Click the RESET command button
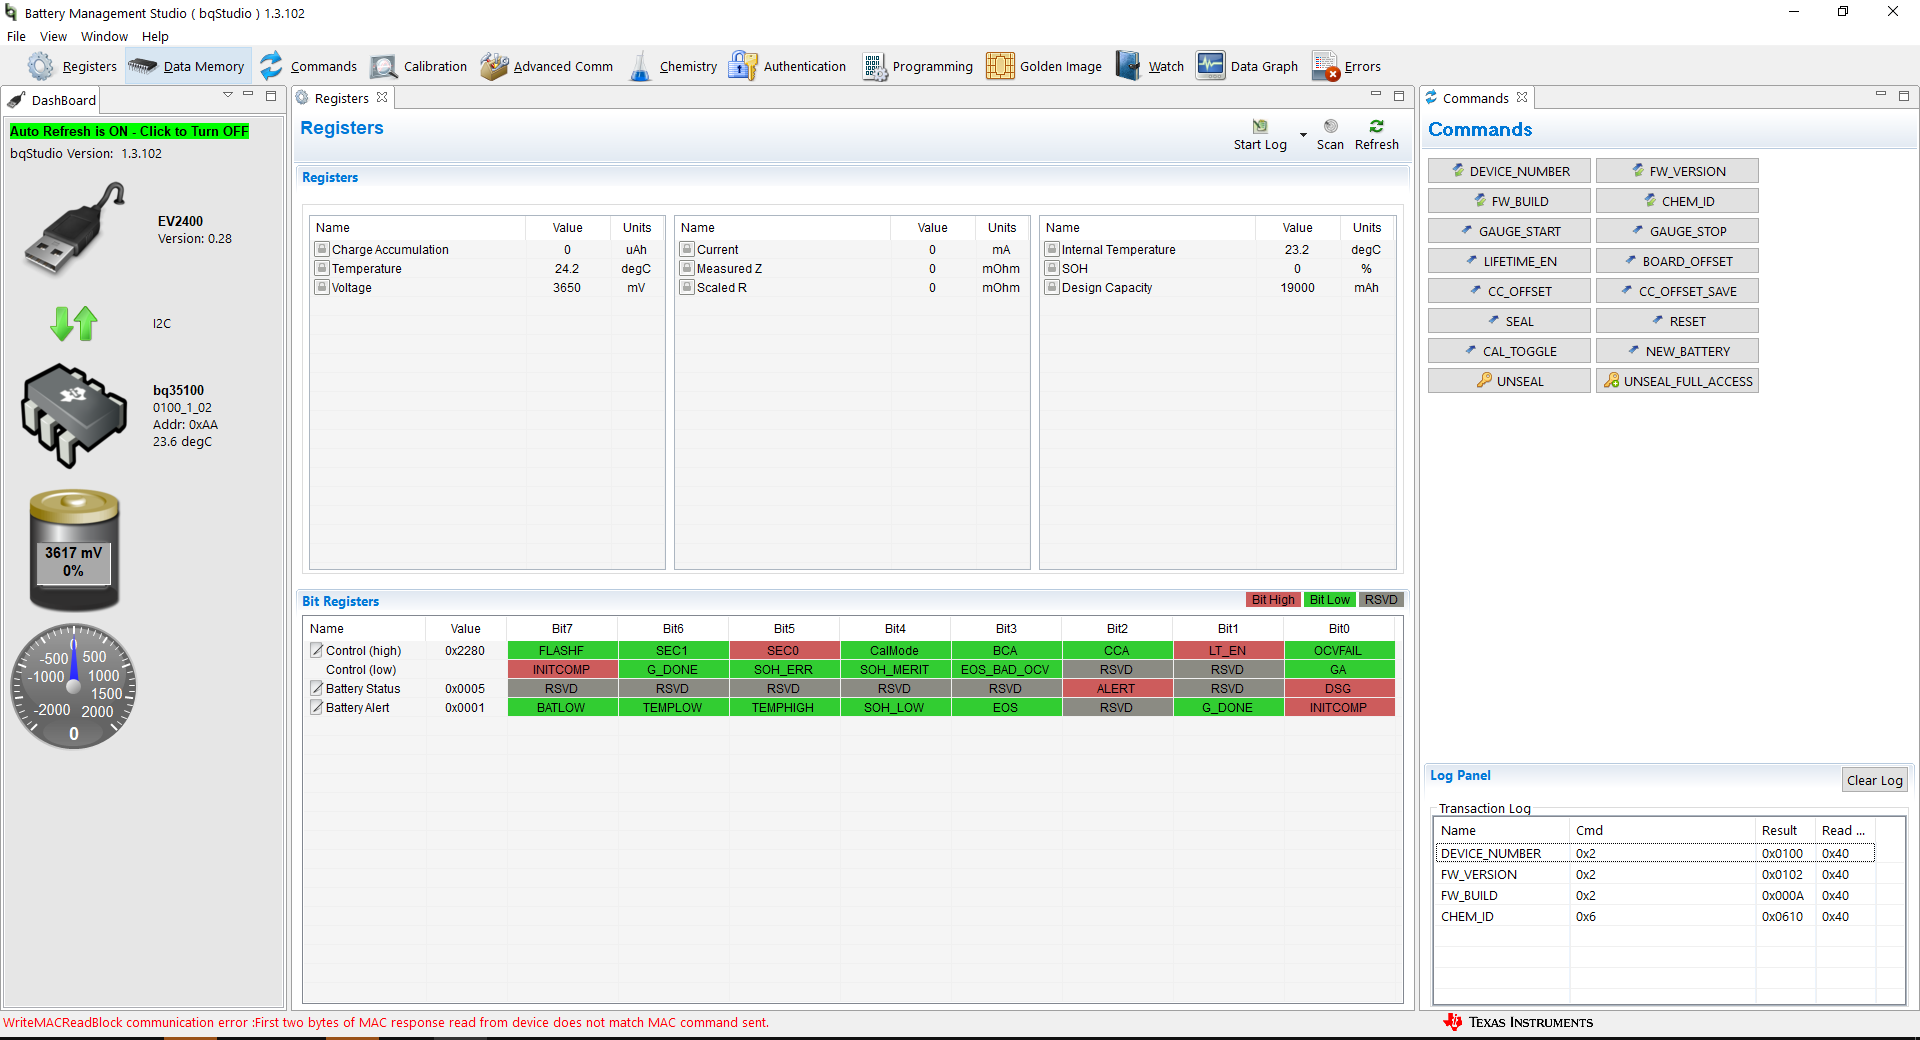 1677,321
